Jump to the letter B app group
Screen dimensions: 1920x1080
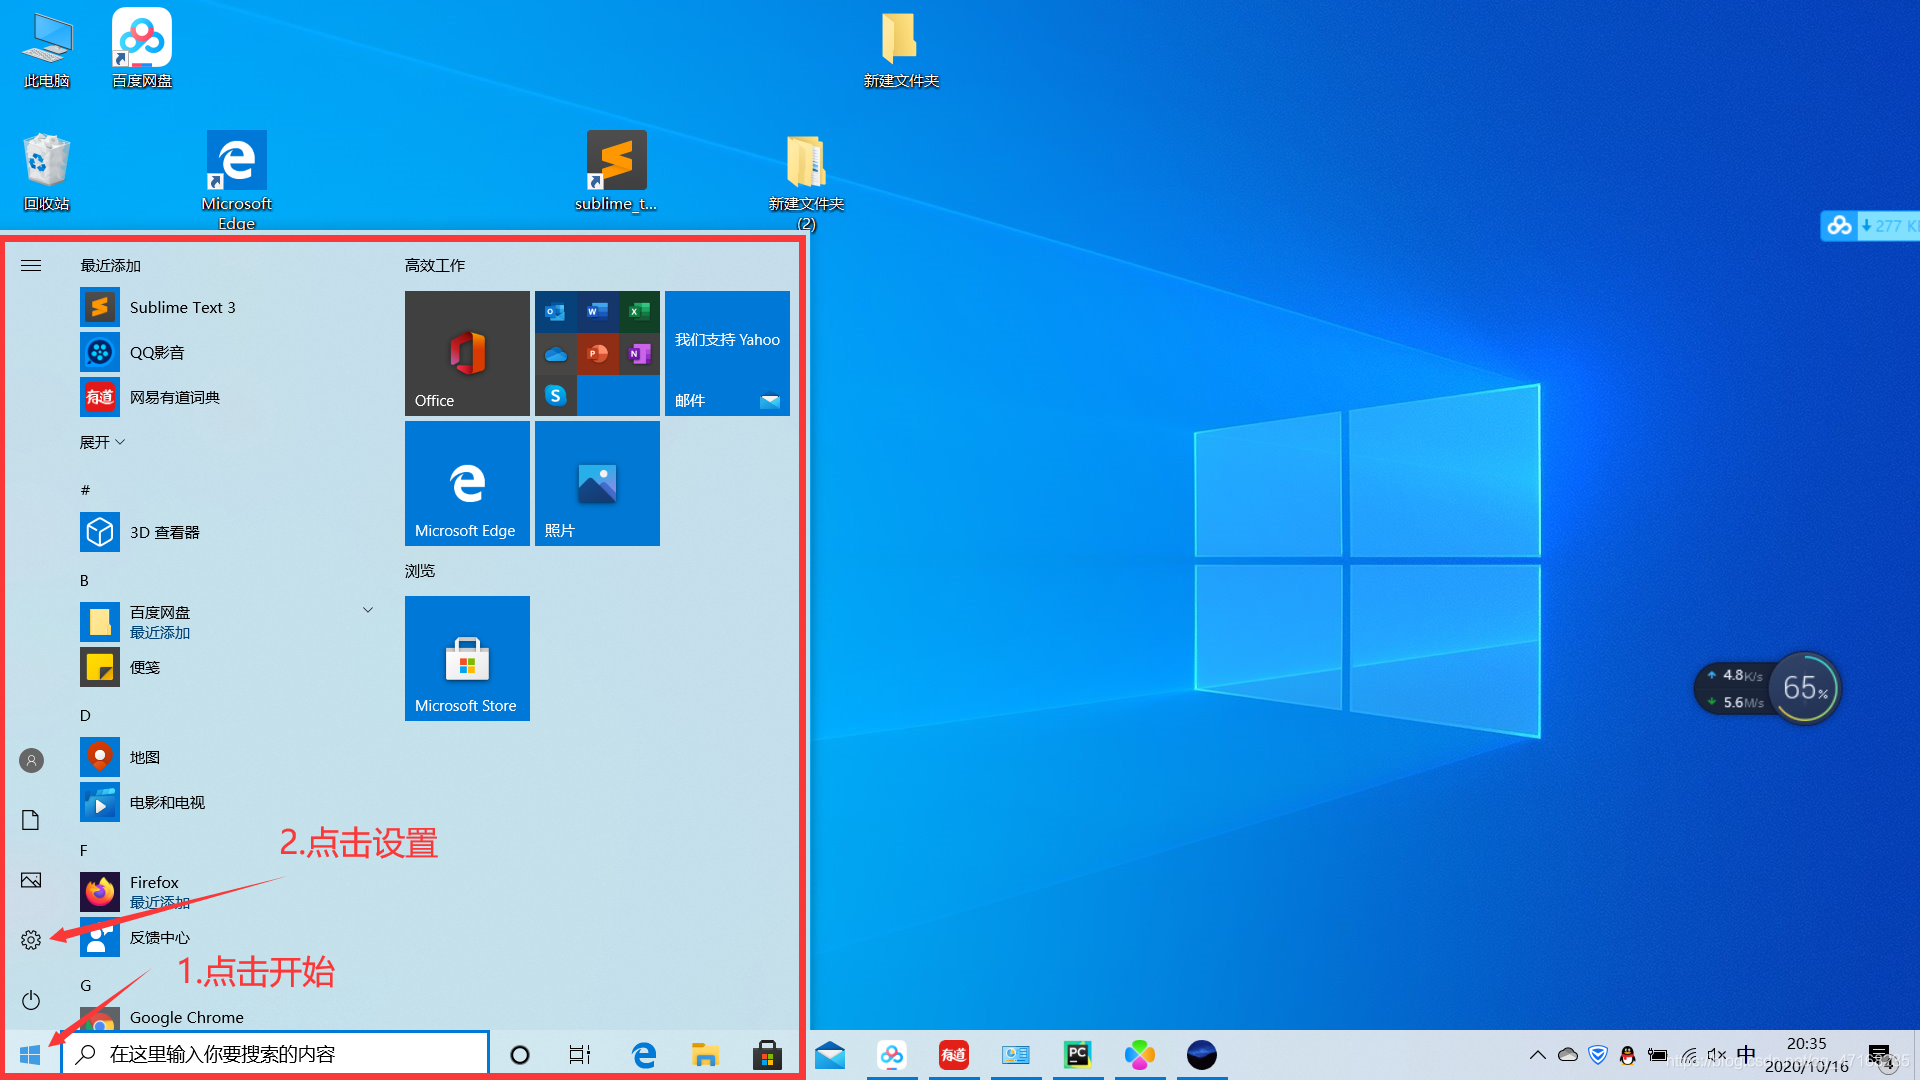point(84,580)
